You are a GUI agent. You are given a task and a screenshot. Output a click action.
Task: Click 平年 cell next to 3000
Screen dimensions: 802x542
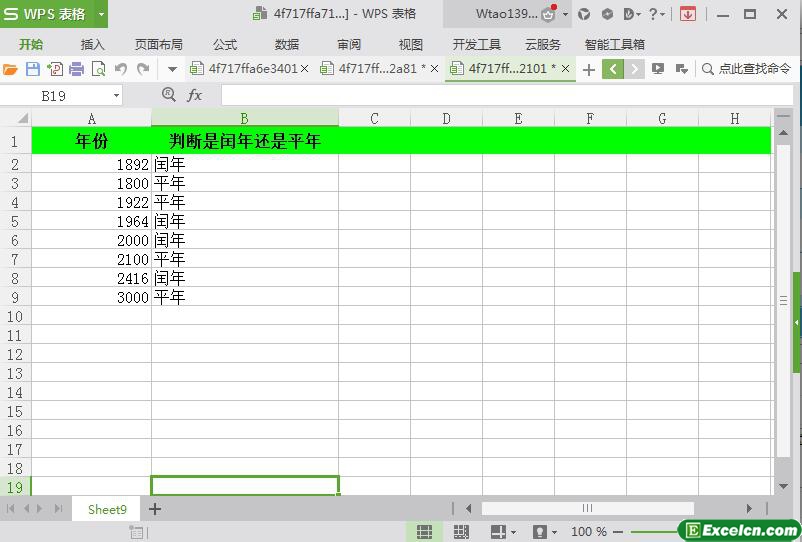(244, 297)
